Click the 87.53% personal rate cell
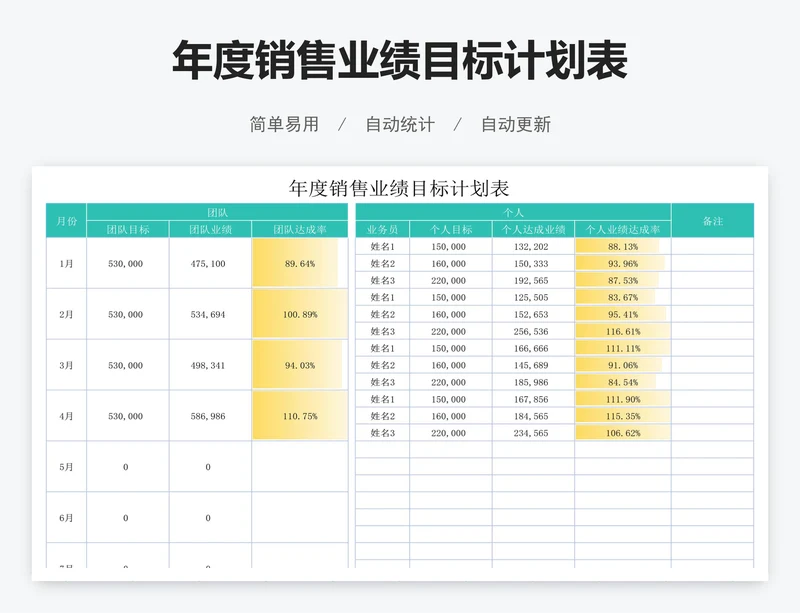 (x=623, y=280)
